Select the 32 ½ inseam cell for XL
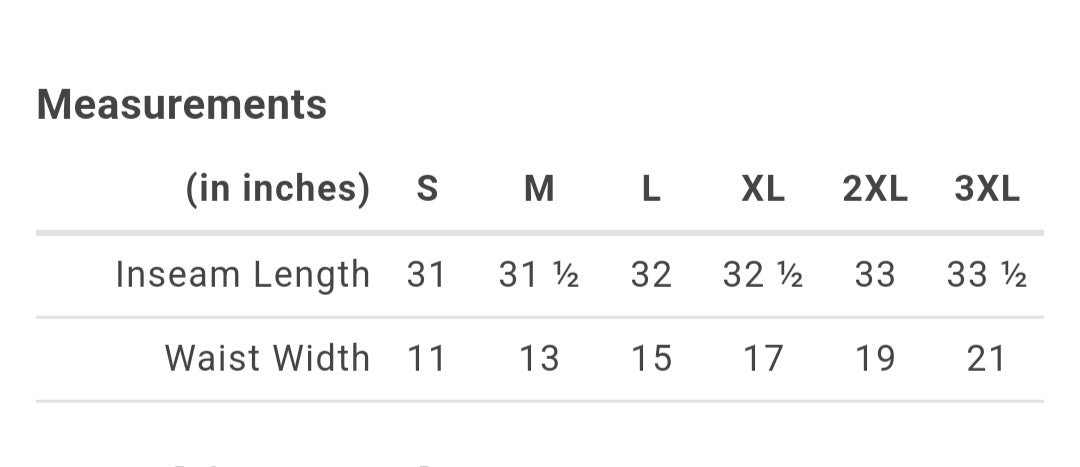This screenshot has width=1080, height=467. pyautogui.click(x=763, y=275)
